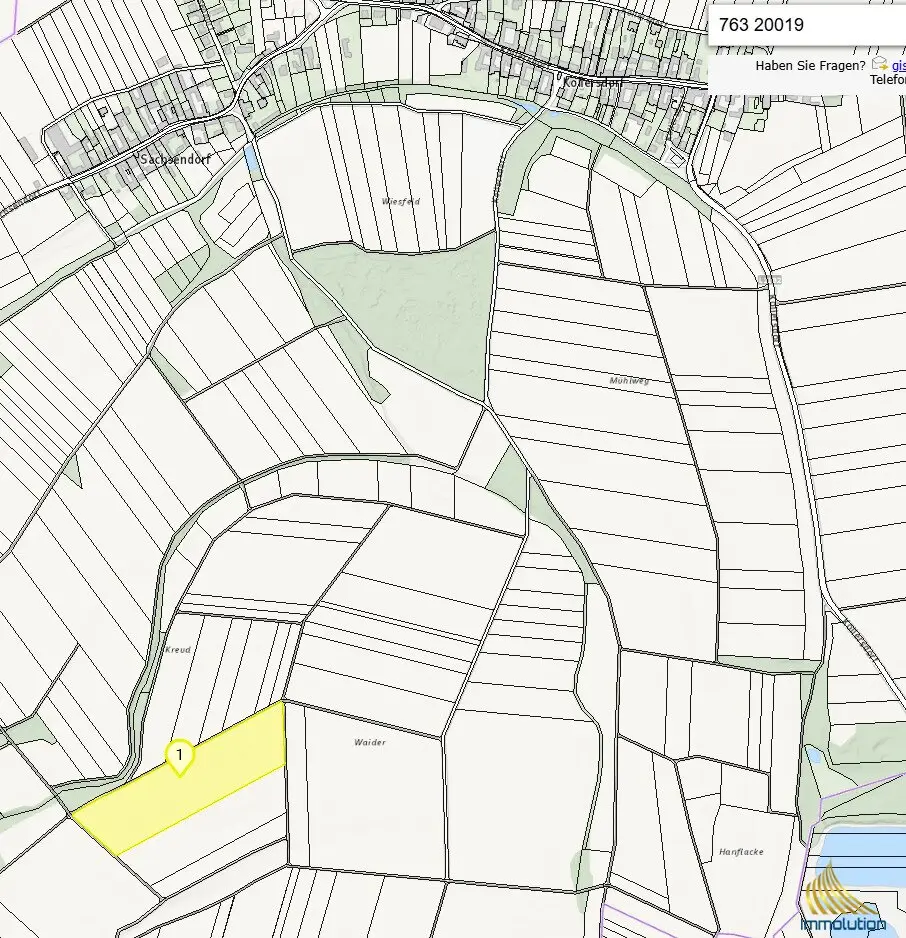Click the "Kreud" field name label

[178, 649]
